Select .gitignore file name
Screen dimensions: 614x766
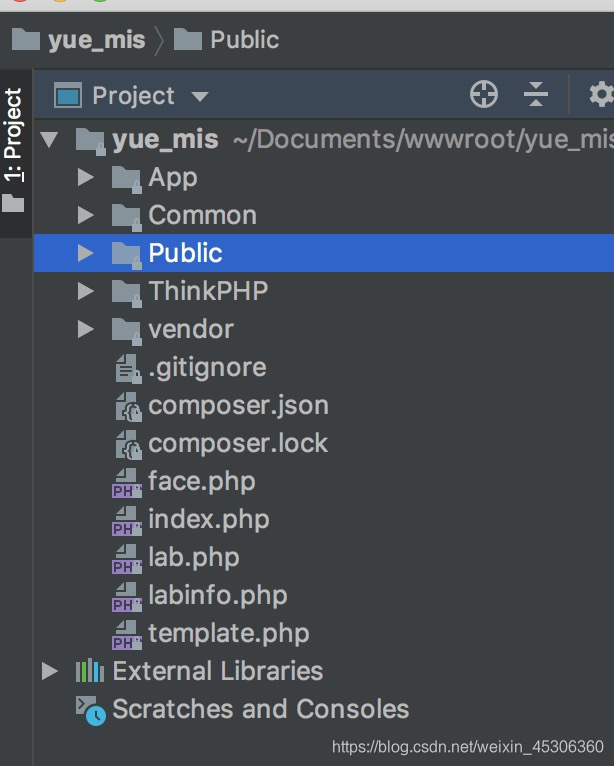pos(208,368)
